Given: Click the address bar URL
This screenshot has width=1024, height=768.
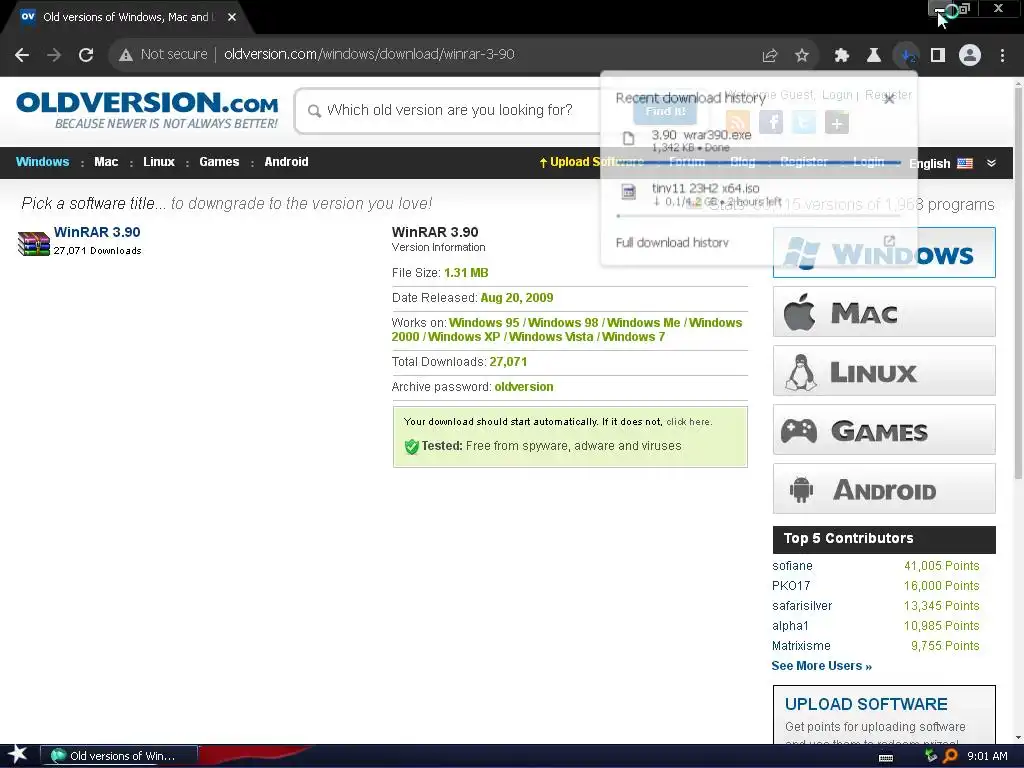Looking at the screenshot, I should click(369, 54).
